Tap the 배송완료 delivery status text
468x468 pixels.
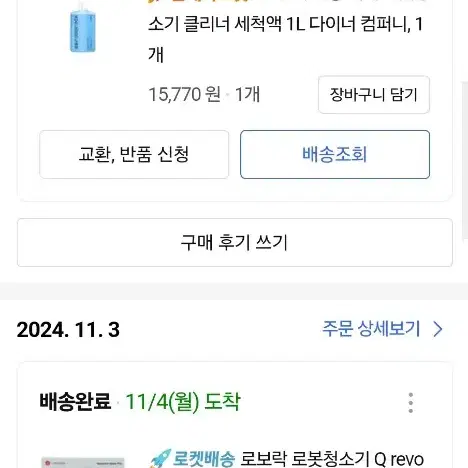pyautogui.click(x=75, y=401)
